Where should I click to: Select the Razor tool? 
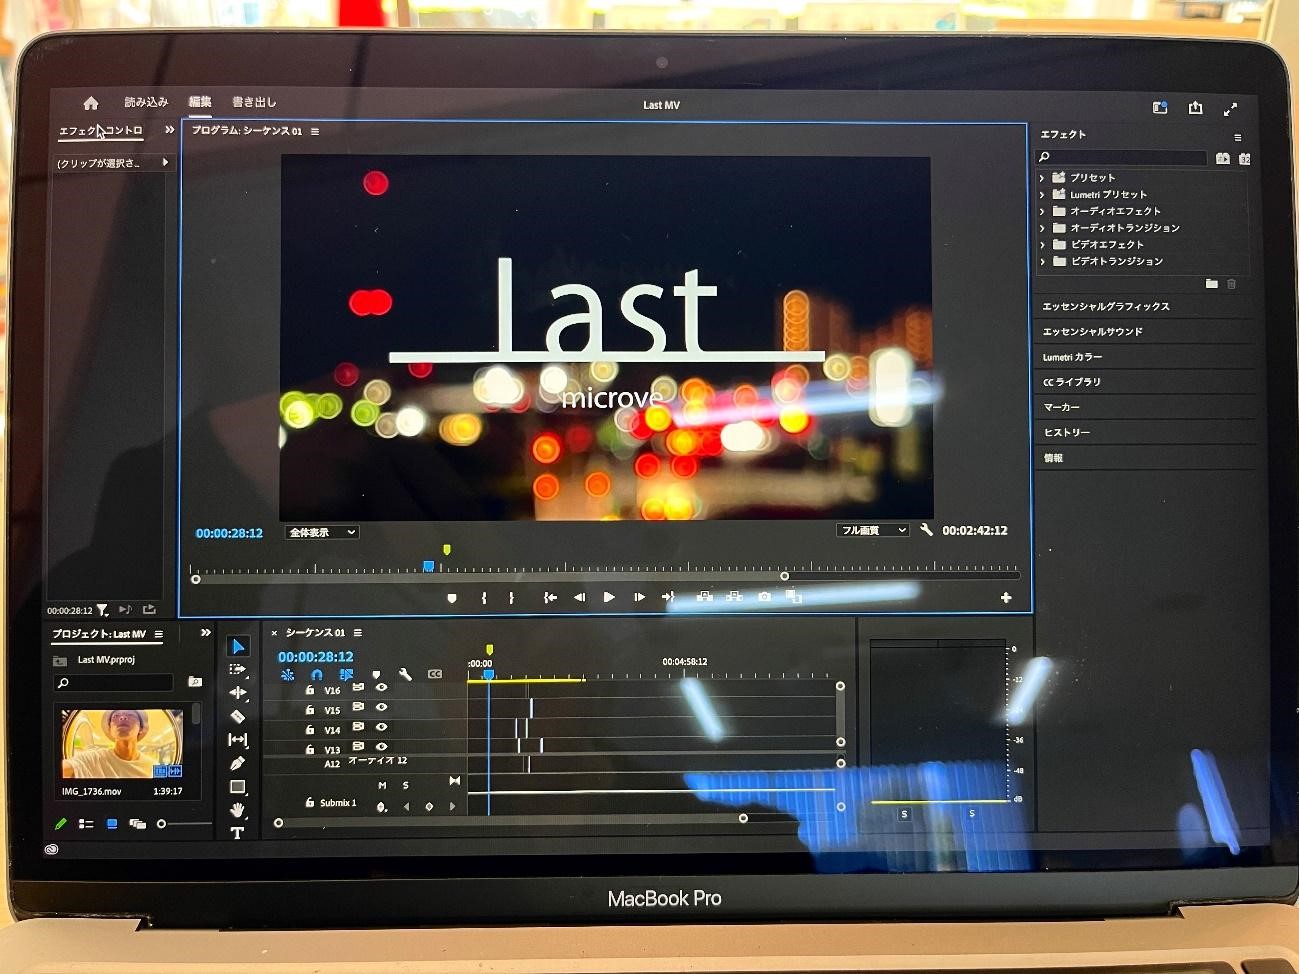(x=238, y=716)
